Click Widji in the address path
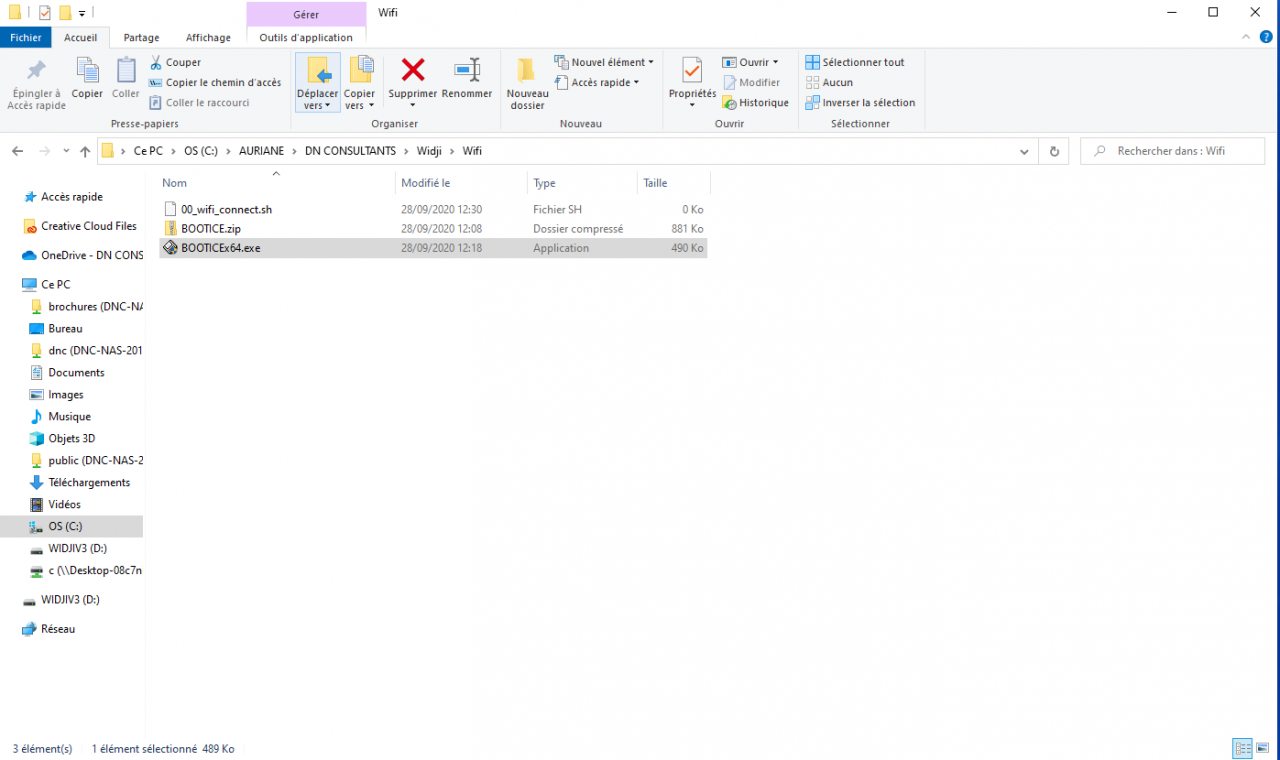1280x760 pixels. coord(430,151)
